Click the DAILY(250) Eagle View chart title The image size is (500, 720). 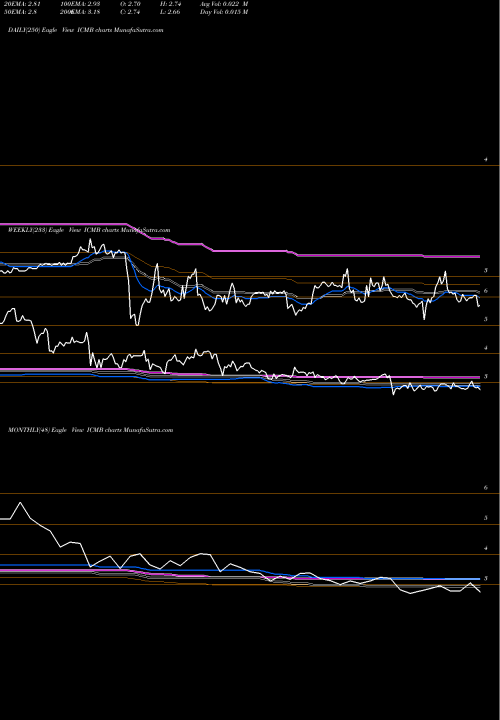(x=85, y=30)
